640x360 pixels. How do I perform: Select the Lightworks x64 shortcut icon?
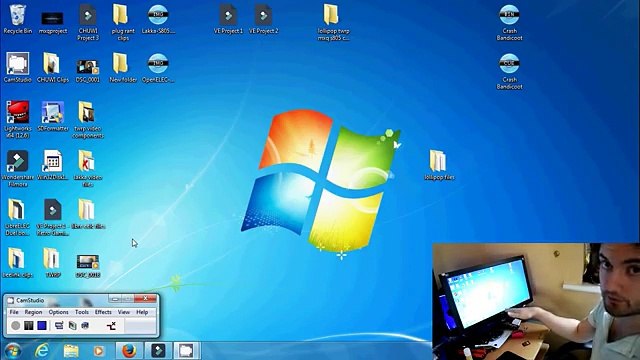tap(18, 119)
